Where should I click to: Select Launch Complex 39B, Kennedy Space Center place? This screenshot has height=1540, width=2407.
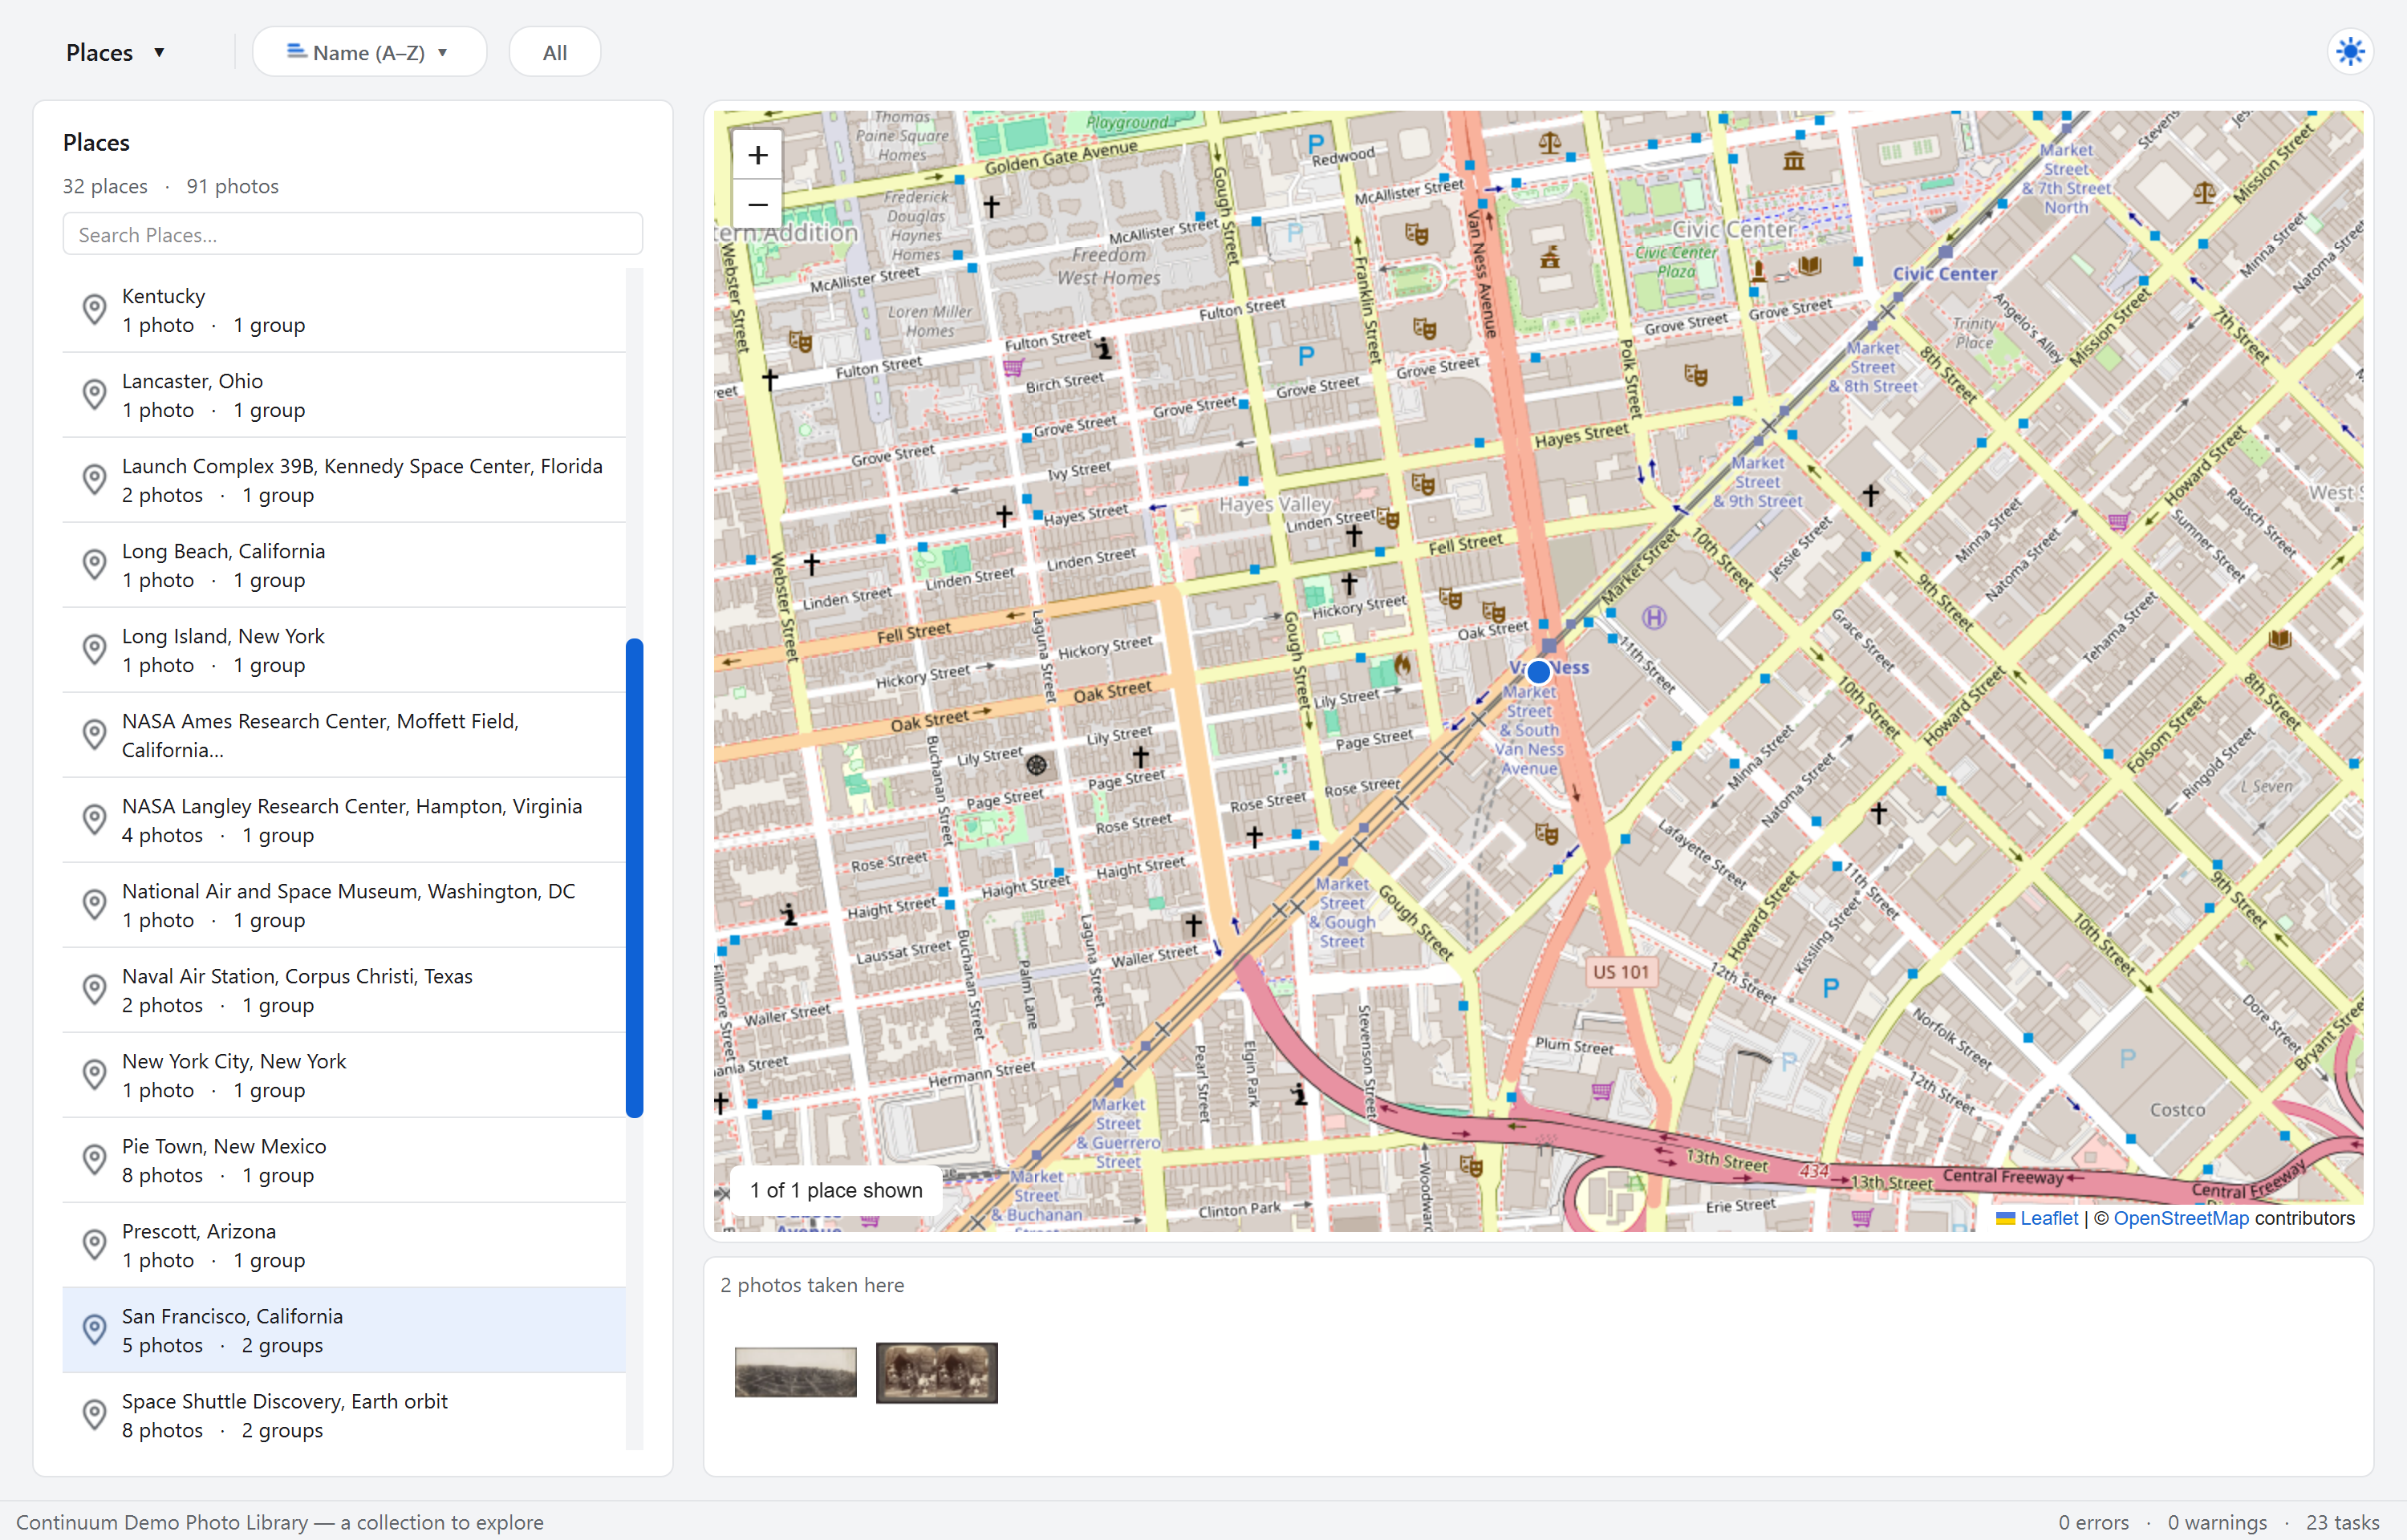tap(344, 480)
